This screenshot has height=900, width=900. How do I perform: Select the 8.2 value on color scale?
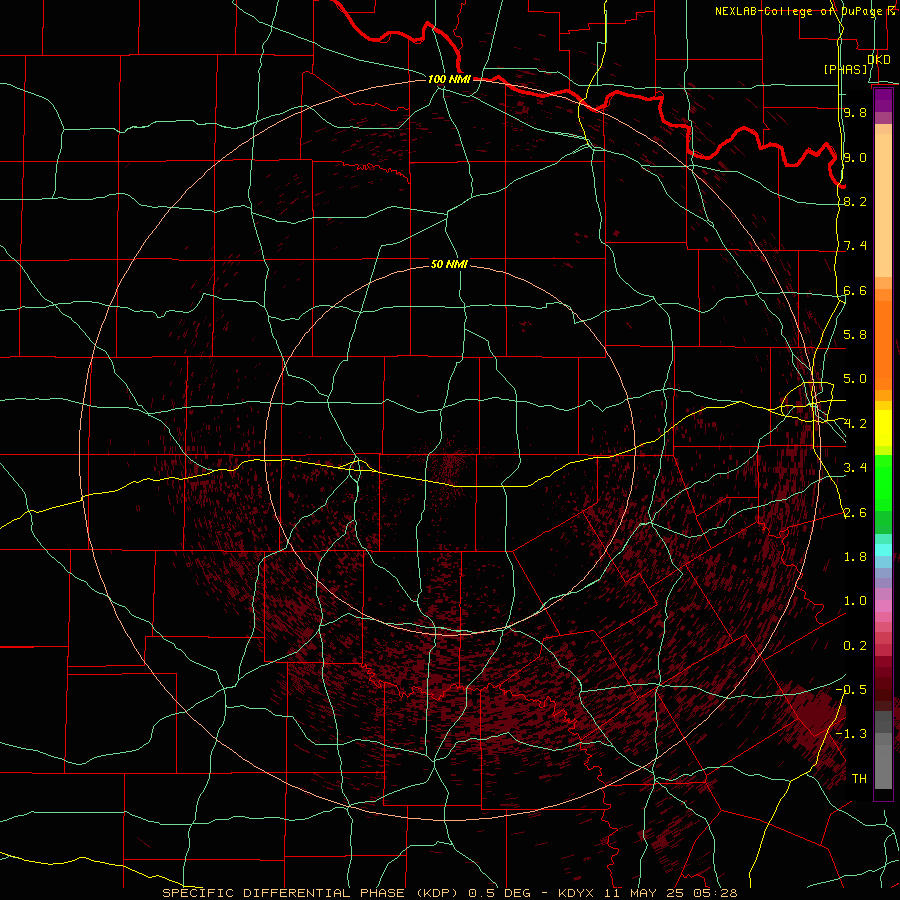855,201
